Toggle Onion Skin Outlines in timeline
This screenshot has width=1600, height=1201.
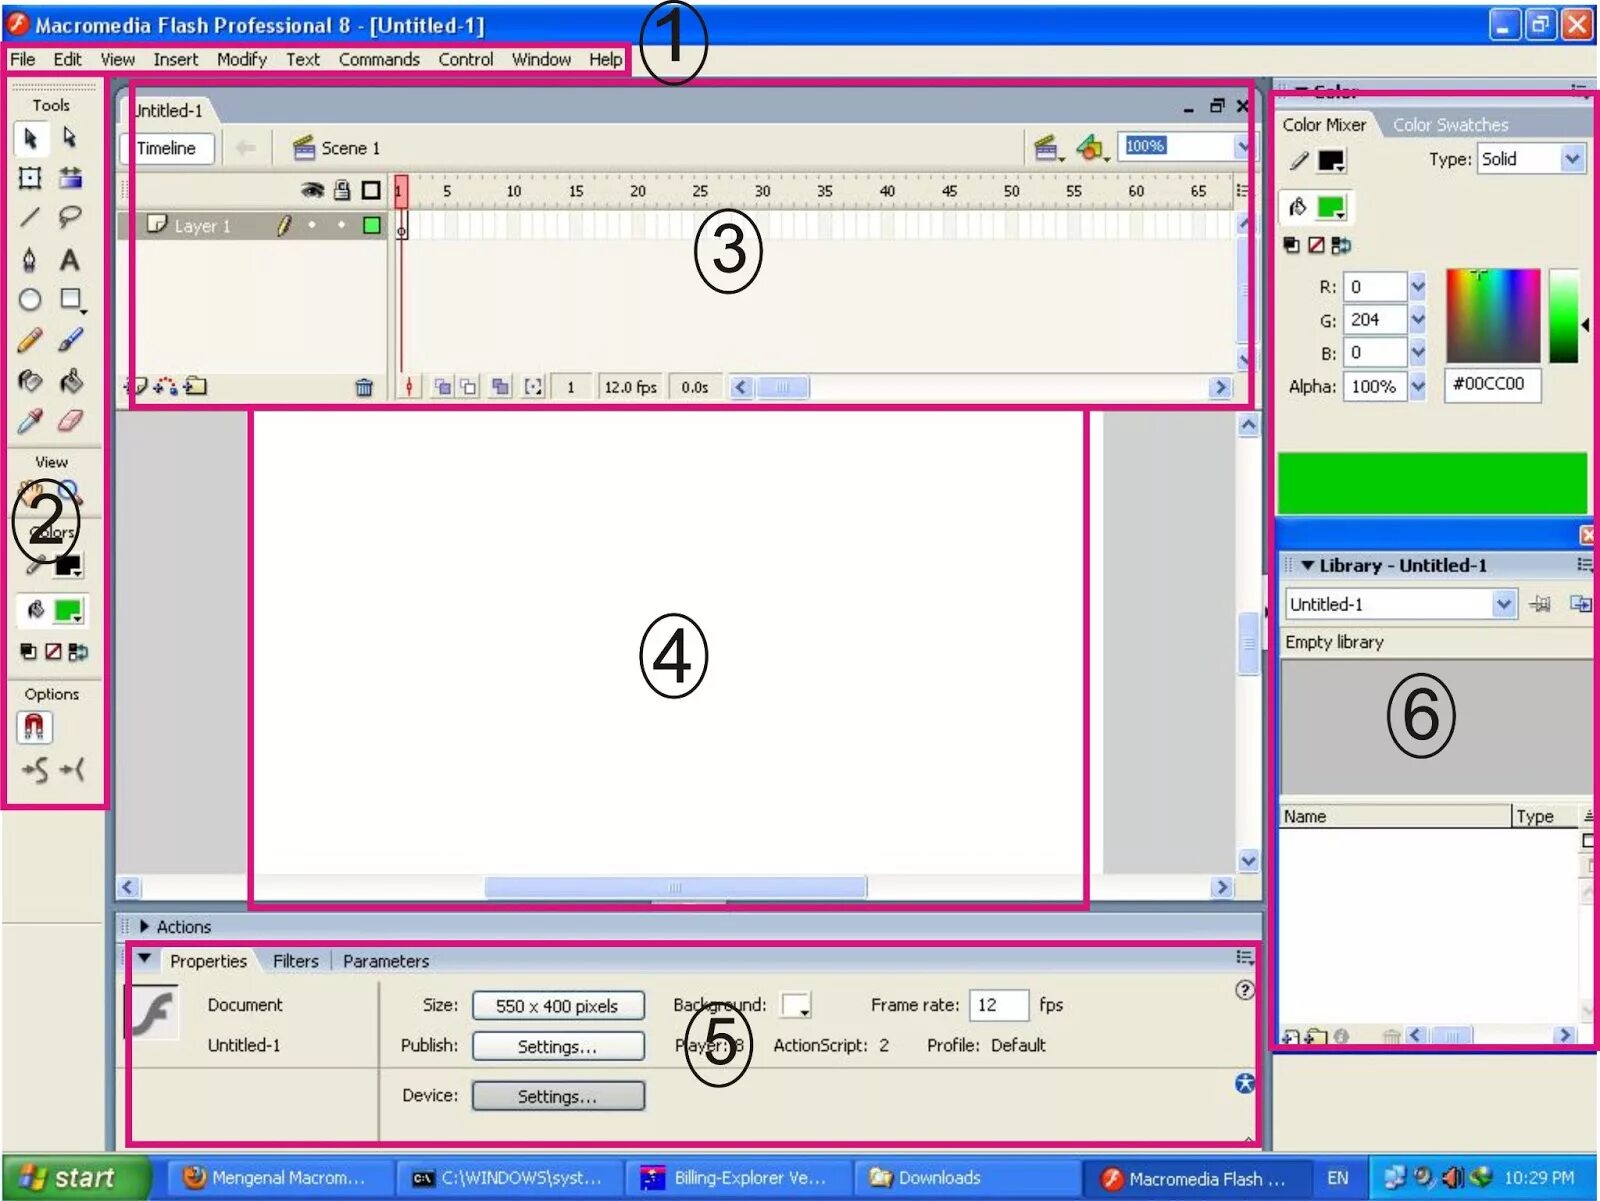tap(468, 387)
